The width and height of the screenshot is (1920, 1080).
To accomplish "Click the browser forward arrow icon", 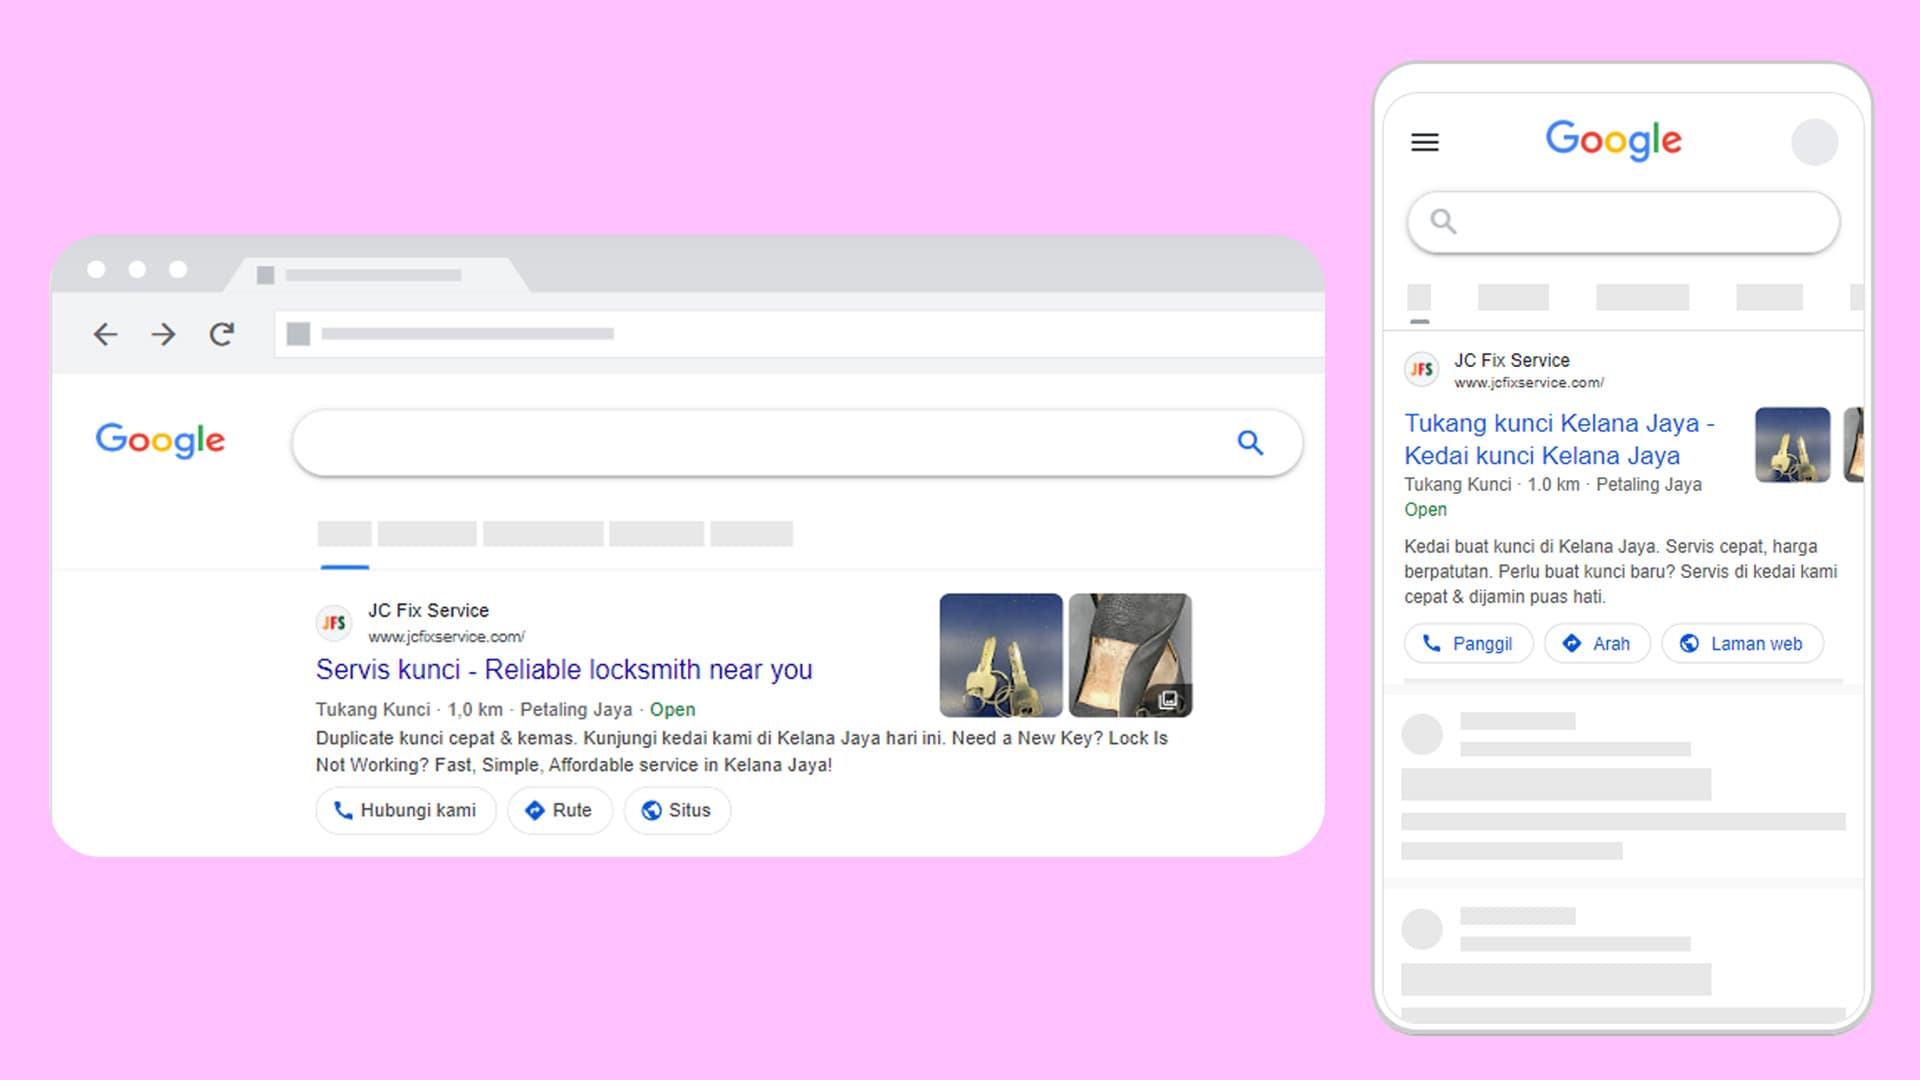I will click(x=163, y=334).
